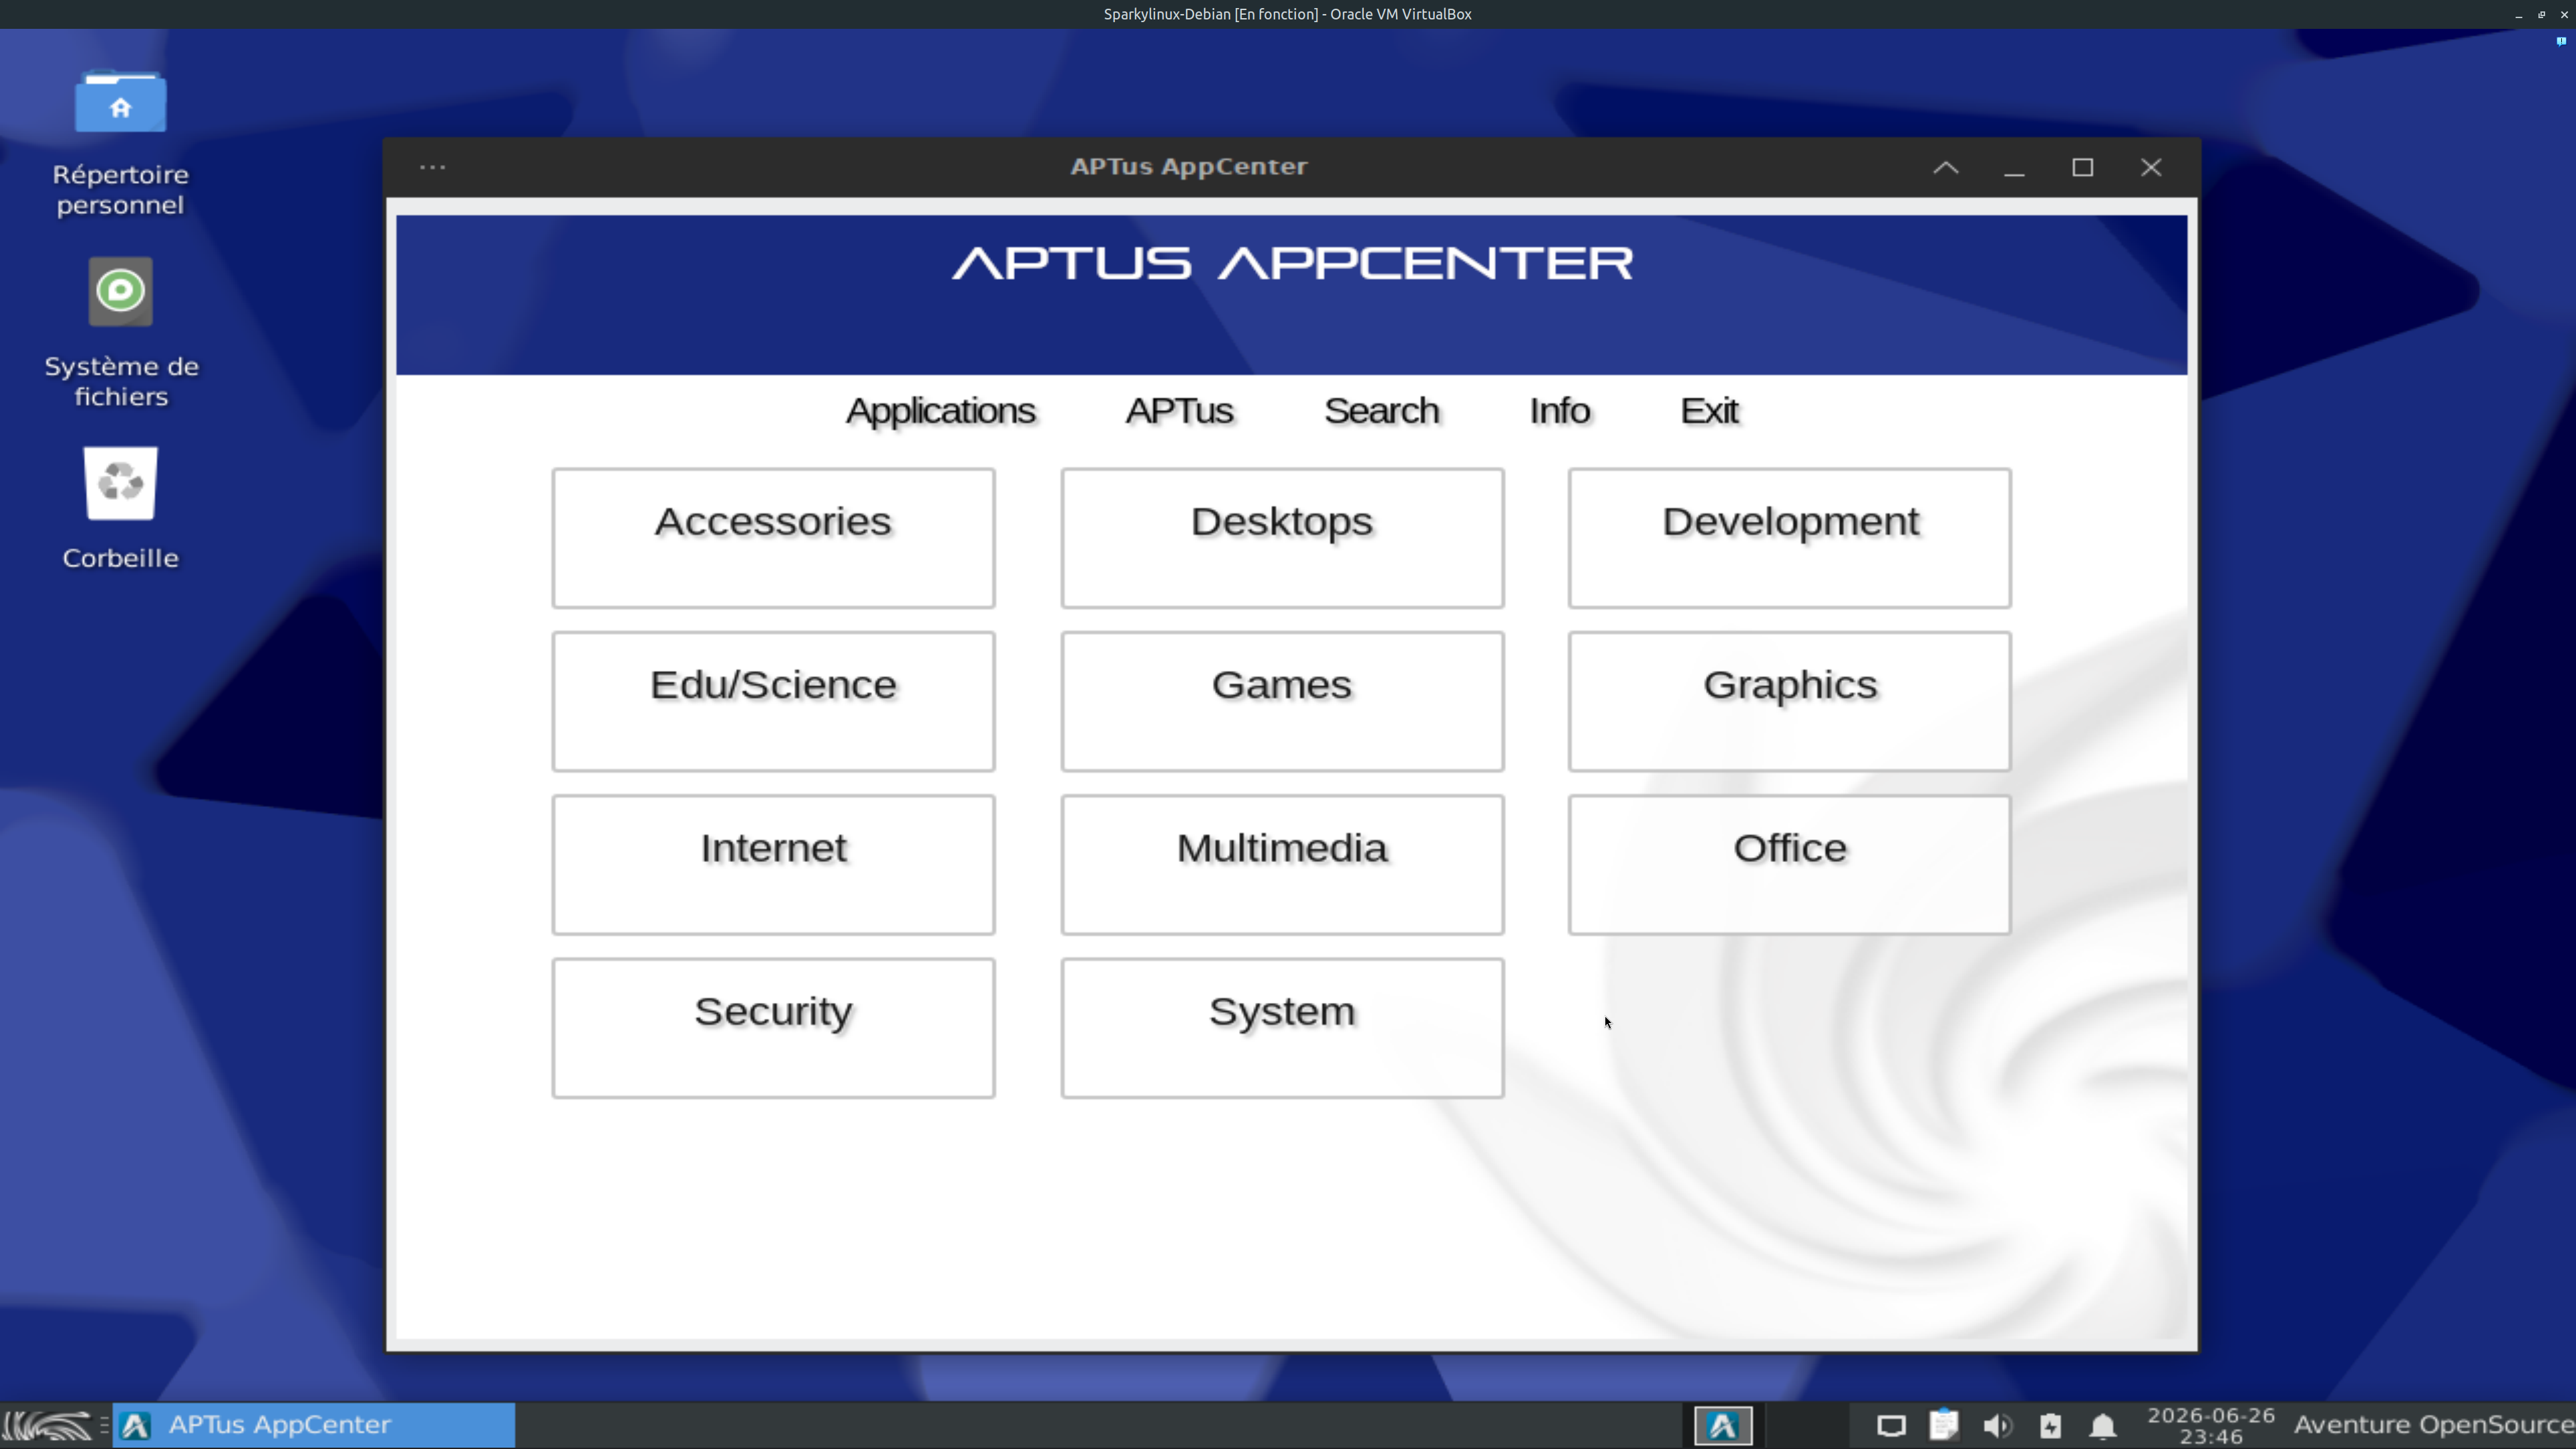Click the volume speaker tray icon
2576x1449 pixels.
(x=1997, y=1425)
